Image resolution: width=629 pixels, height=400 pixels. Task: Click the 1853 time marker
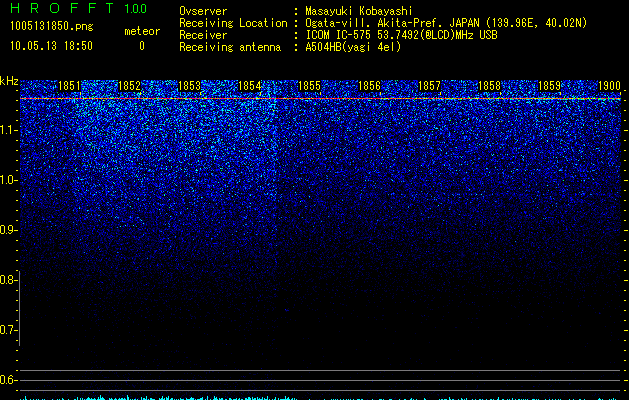(189, 86)
